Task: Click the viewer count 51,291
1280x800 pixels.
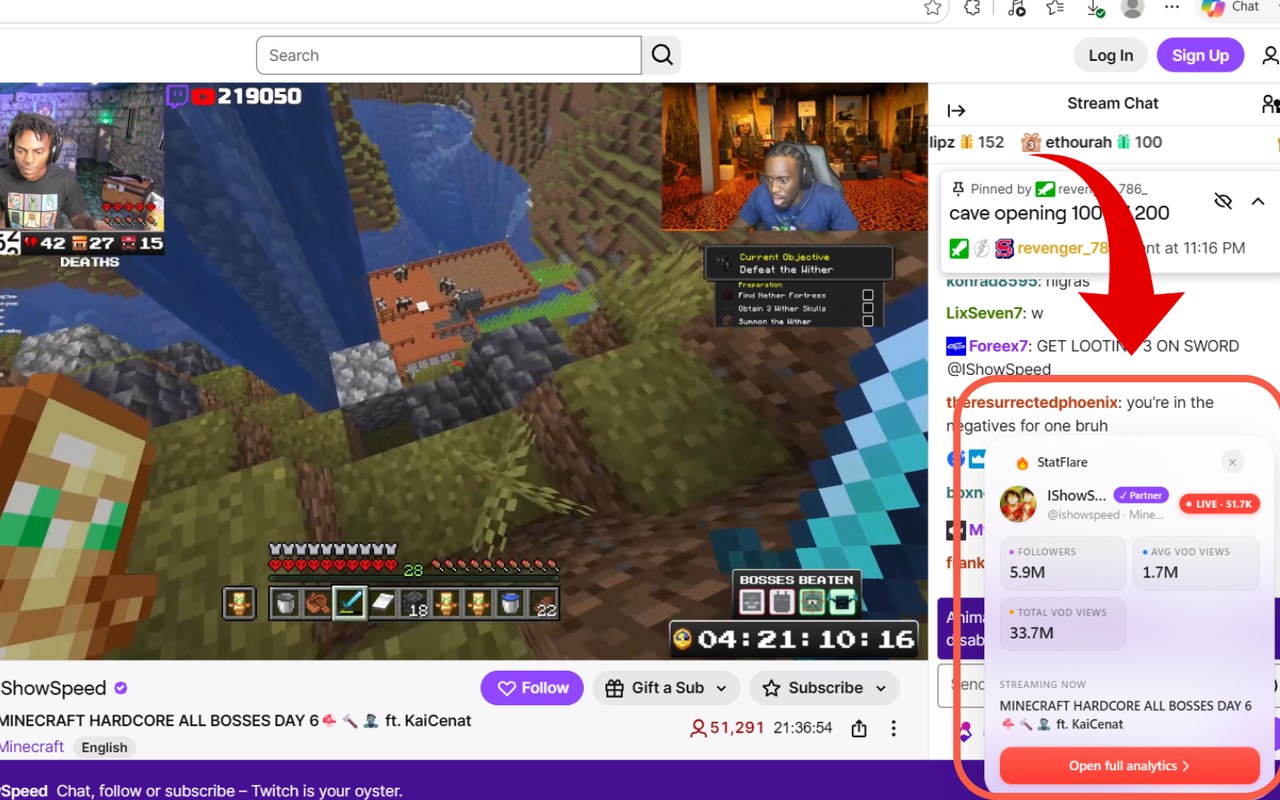Action: click(x=727, y=728)
